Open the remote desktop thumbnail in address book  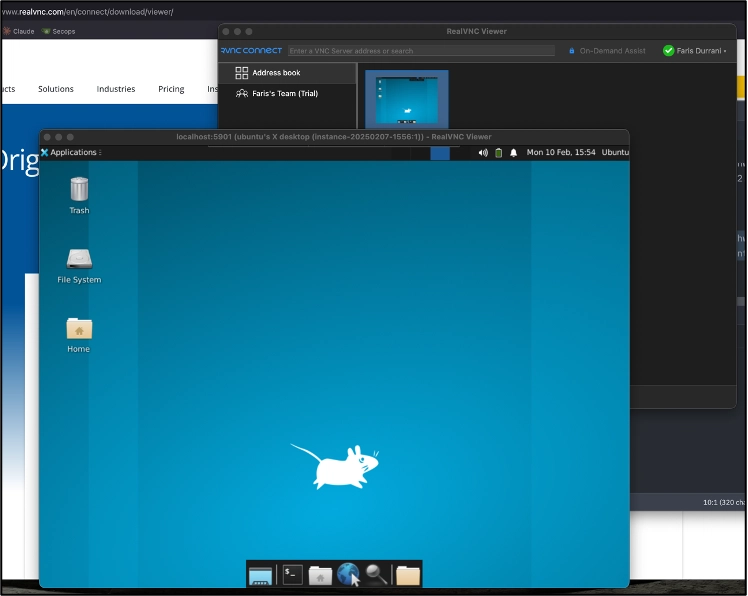click(x=406, y=99)
